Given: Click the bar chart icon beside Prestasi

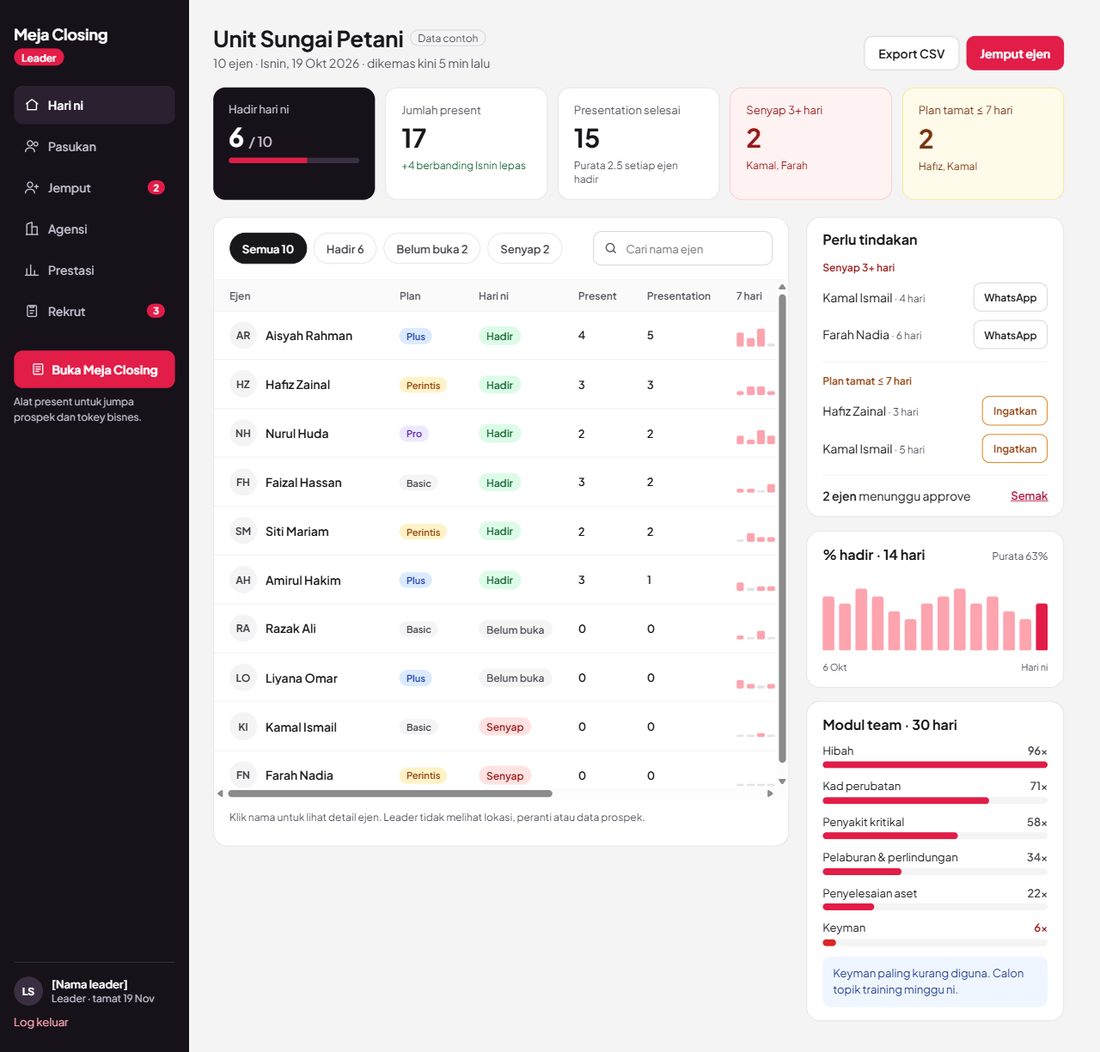Looking at the screenshot, I should [x=32, y=270].
